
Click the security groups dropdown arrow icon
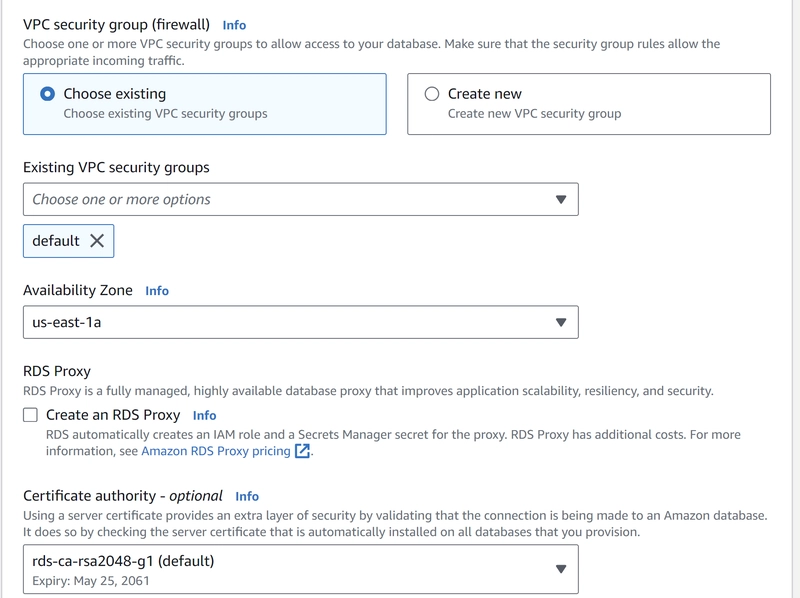(561, 200)
